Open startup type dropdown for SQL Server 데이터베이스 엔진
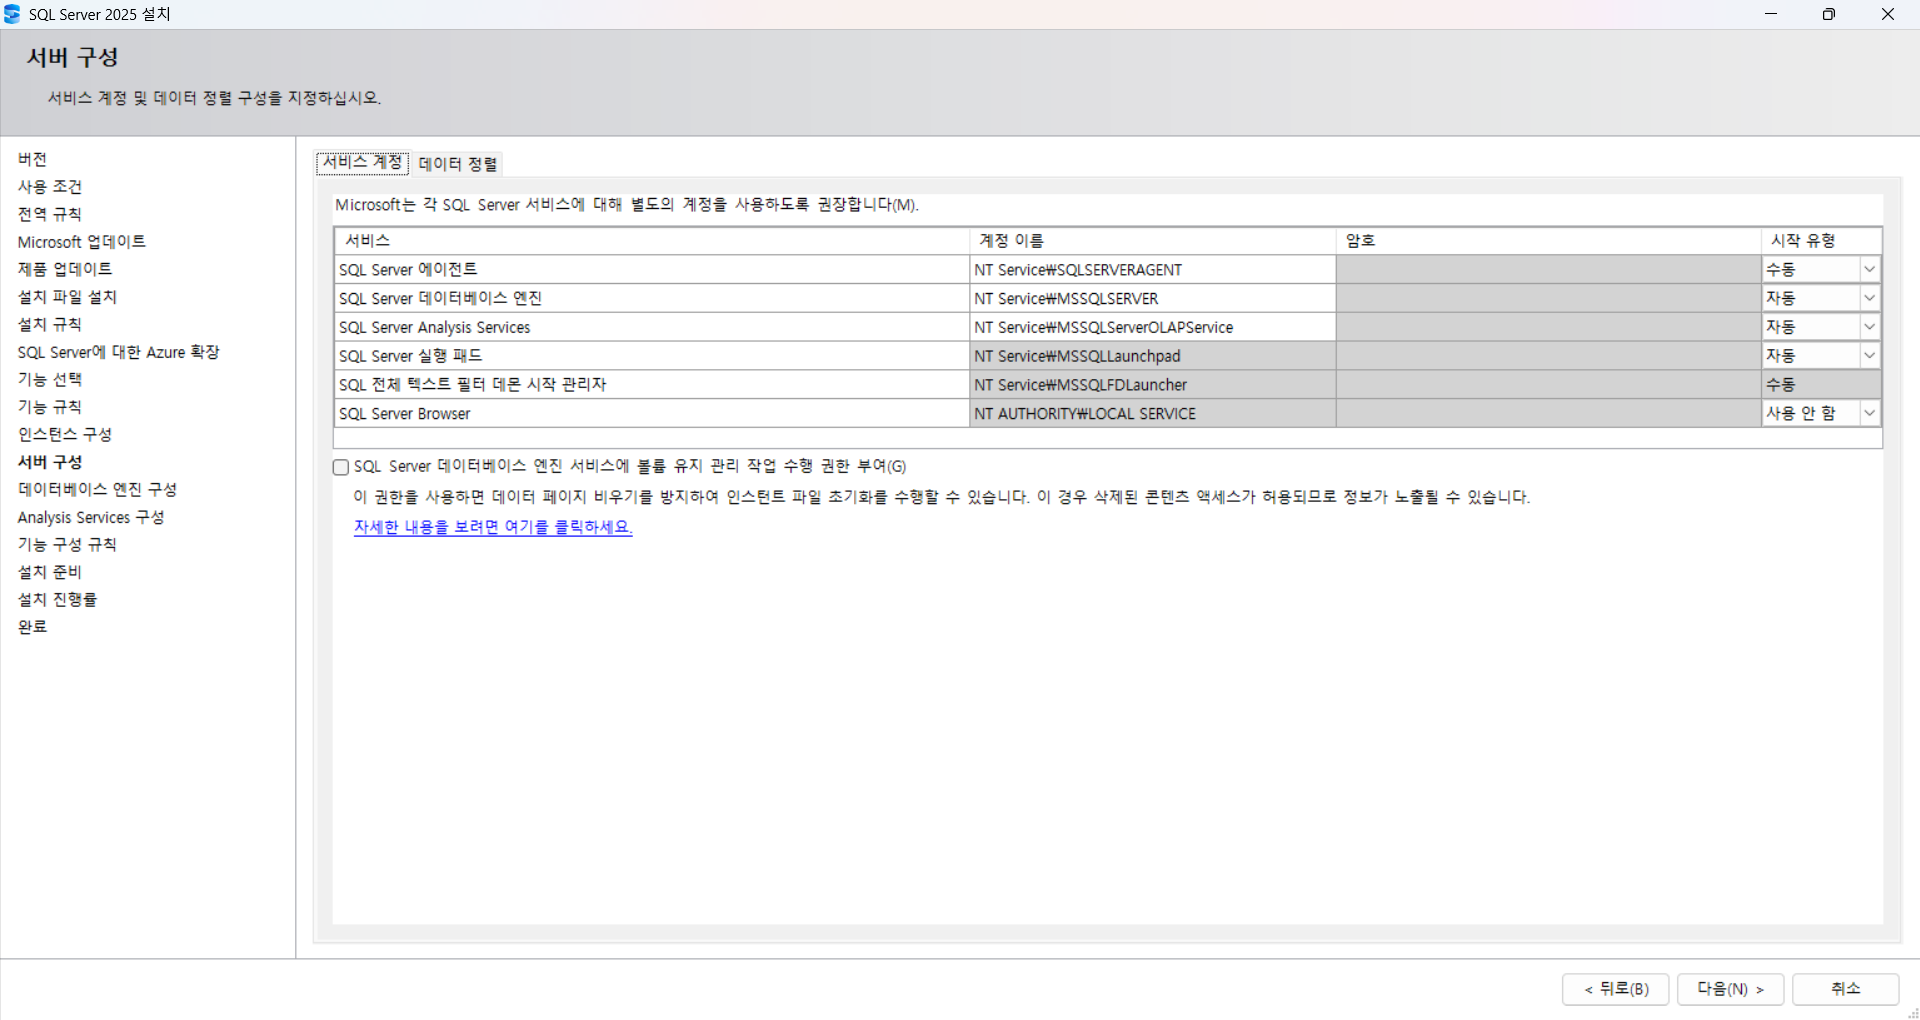 pos(1869,298)
